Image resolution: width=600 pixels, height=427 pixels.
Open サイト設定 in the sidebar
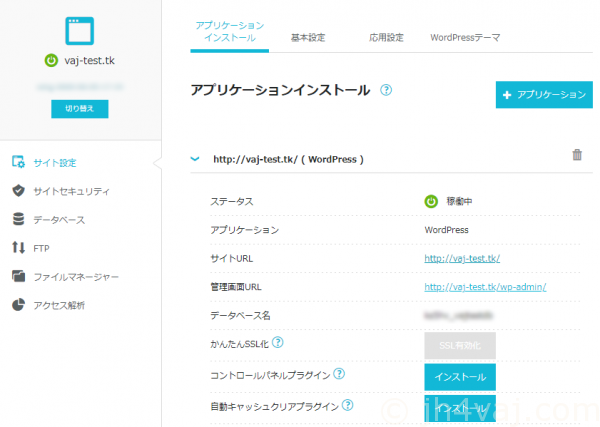(55, 162)
